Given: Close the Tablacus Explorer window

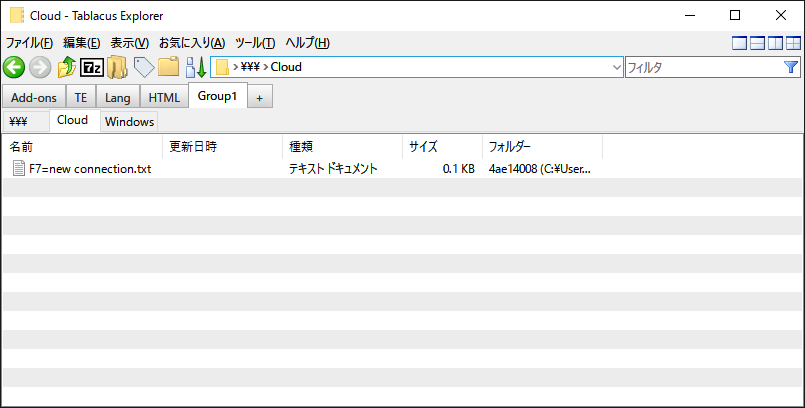Looking at the screenshot, I should pyautogui.click(x=781, y=15).
